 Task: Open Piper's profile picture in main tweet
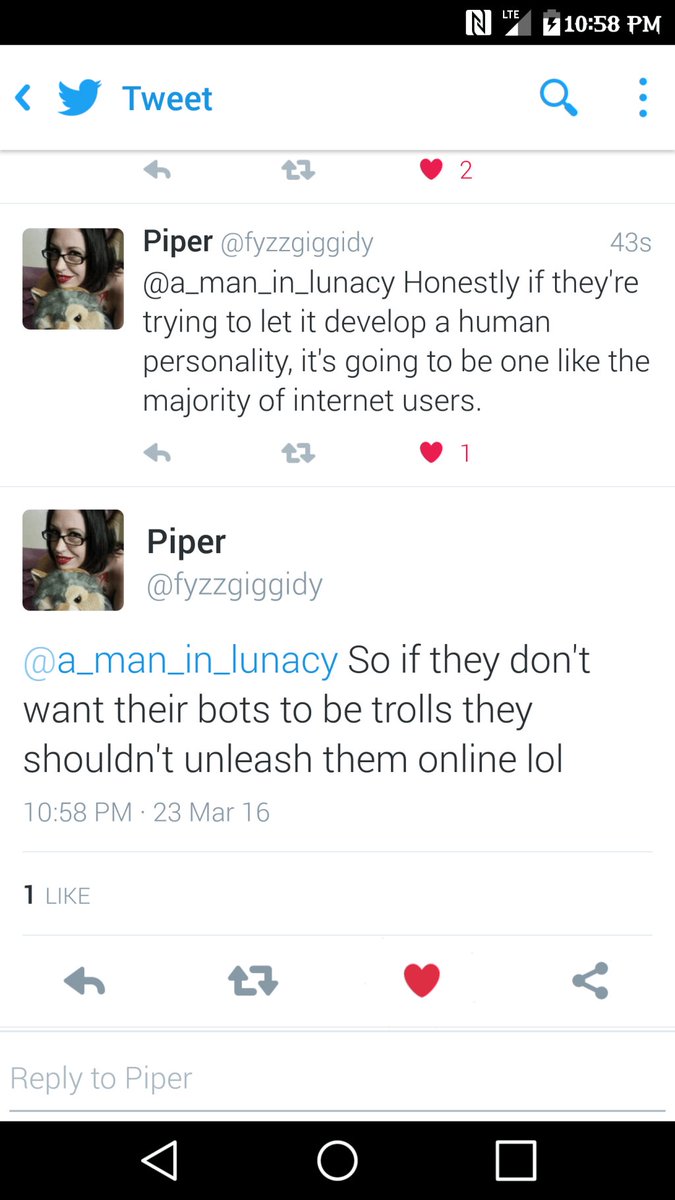click(x=73, y=560)
